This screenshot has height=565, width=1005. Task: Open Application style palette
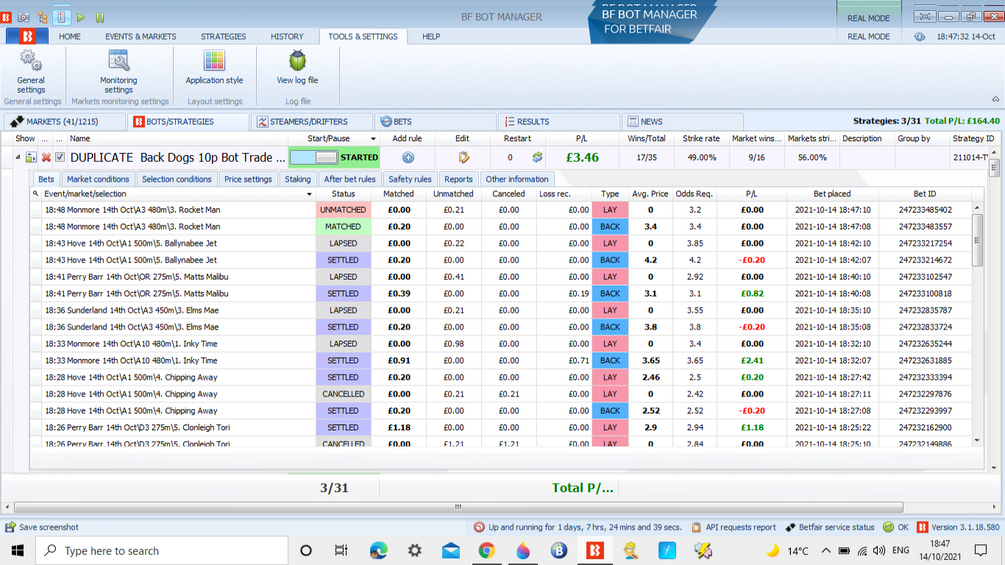click(x=214, y=61)
